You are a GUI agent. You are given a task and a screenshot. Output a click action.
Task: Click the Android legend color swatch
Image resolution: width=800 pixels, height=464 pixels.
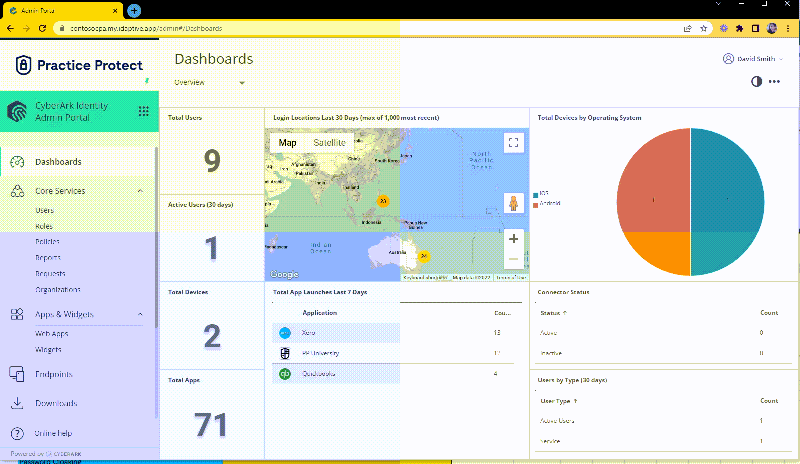click(535, 205)
